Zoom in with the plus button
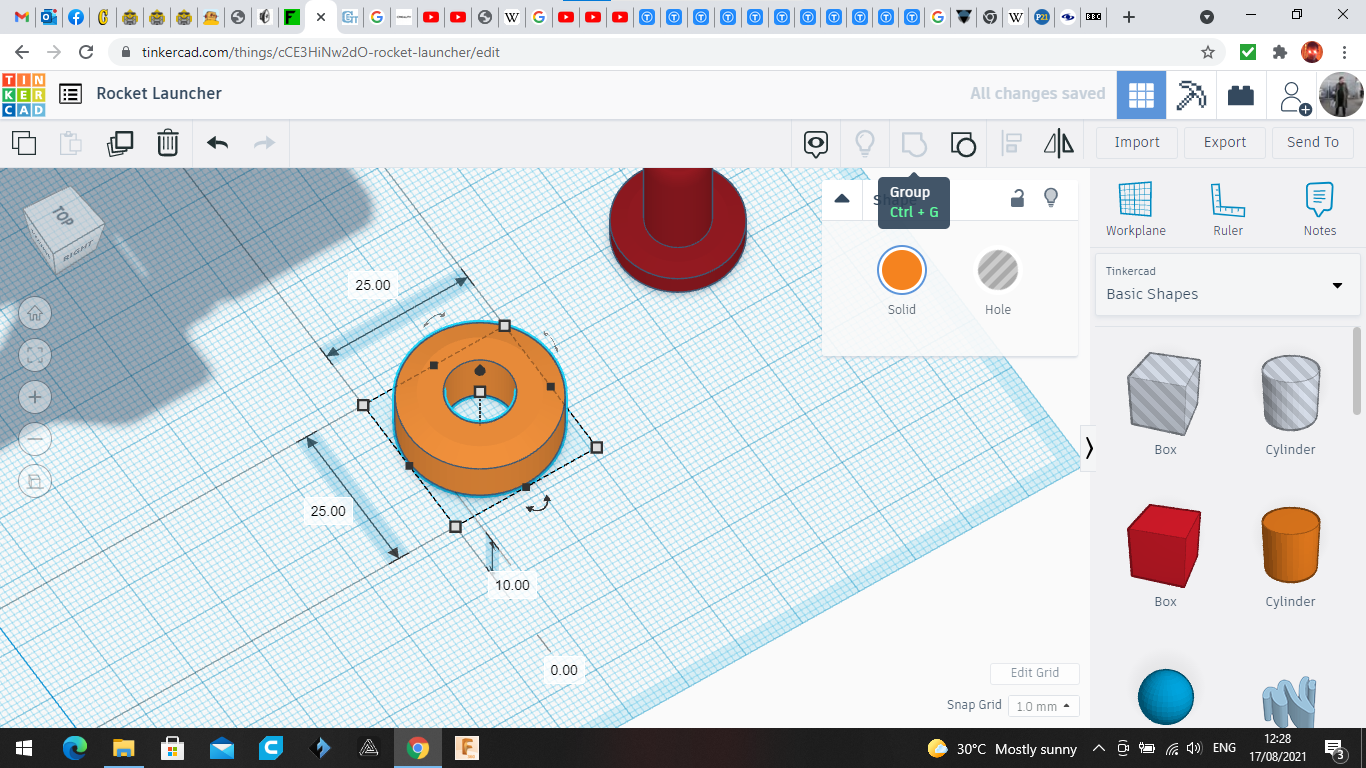The image size is (1366, 768). tap(35, 397)
